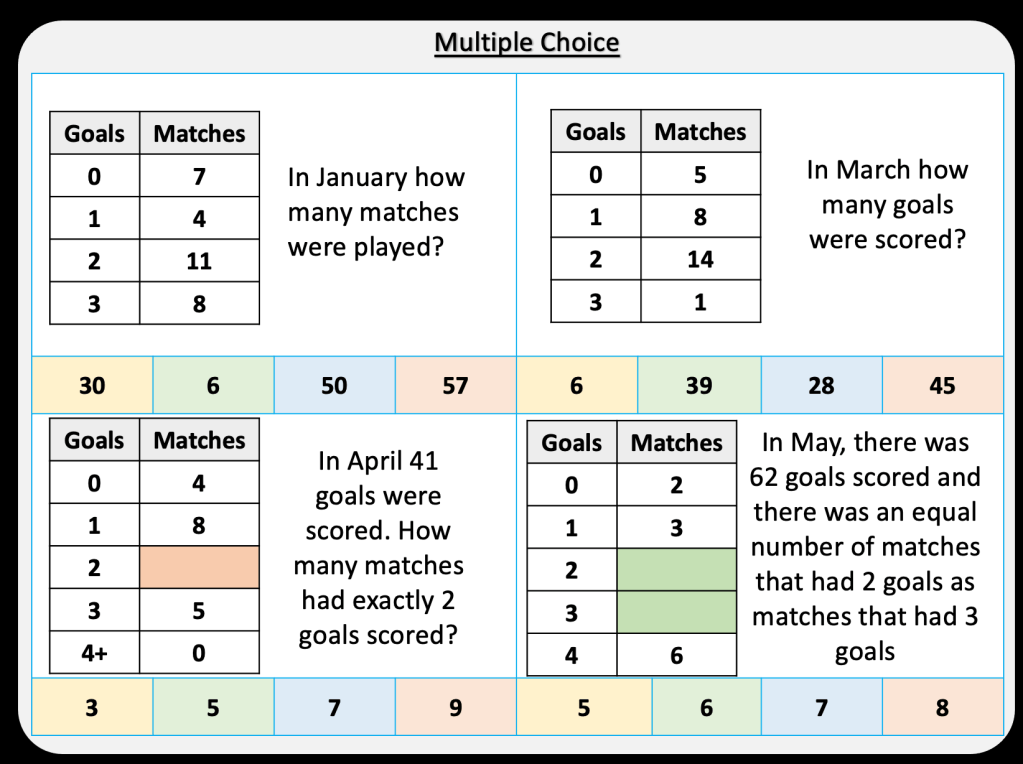The image size is (1023, 764).
Task: Select answer 30 for the January question
Action: pos(92,385)
